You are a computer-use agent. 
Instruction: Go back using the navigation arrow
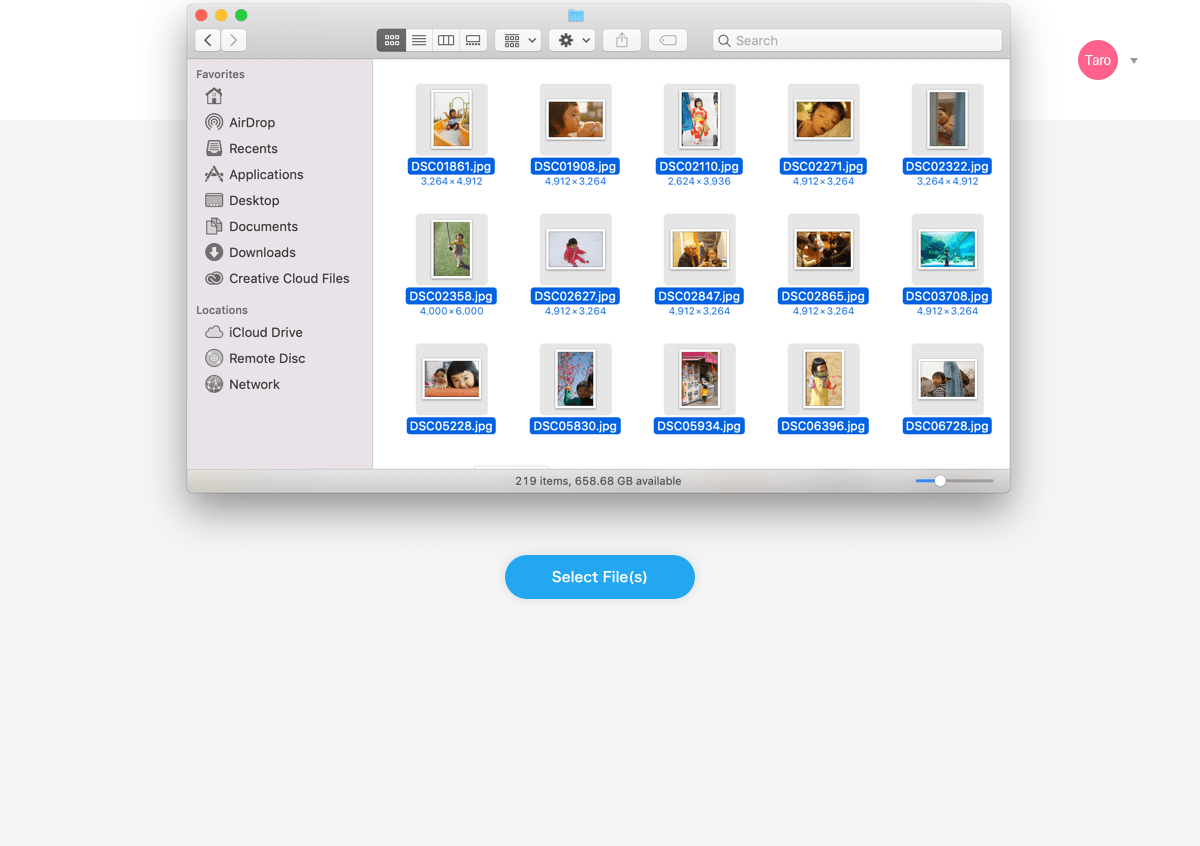click(207, 40)
